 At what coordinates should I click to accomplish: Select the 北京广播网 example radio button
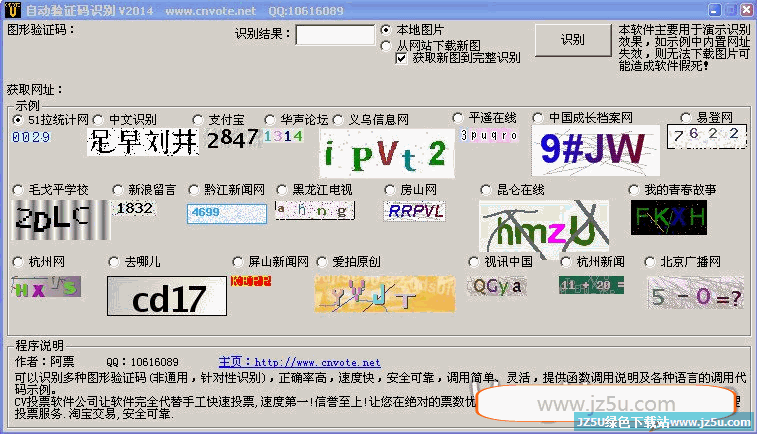pyautogui.click(x=650, y=262)
